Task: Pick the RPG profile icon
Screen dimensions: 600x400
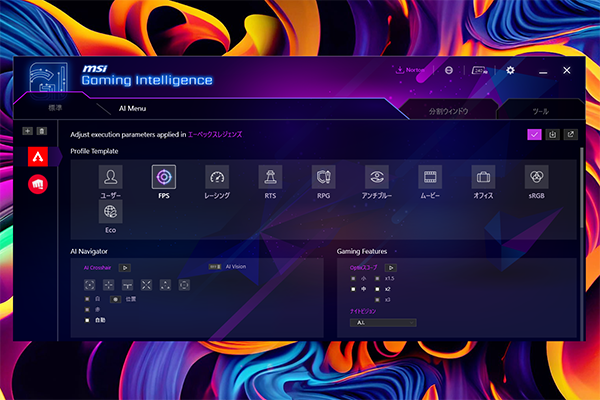Action: pos(323,178)
